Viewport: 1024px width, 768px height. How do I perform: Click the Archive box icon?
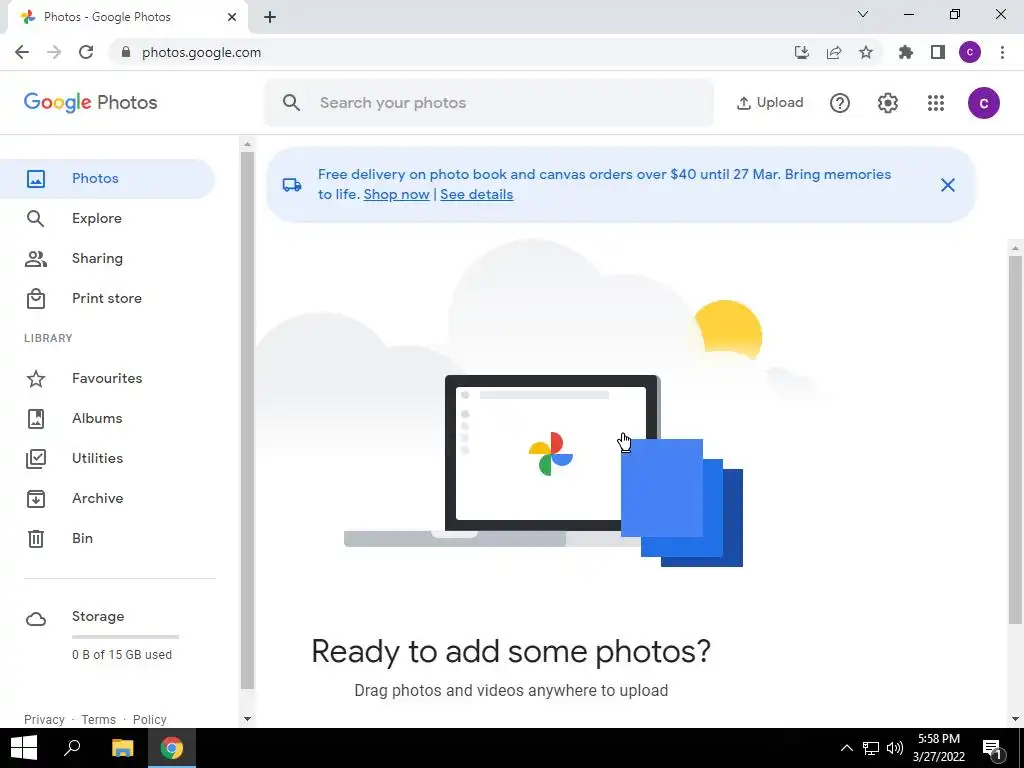coord(36,498)
